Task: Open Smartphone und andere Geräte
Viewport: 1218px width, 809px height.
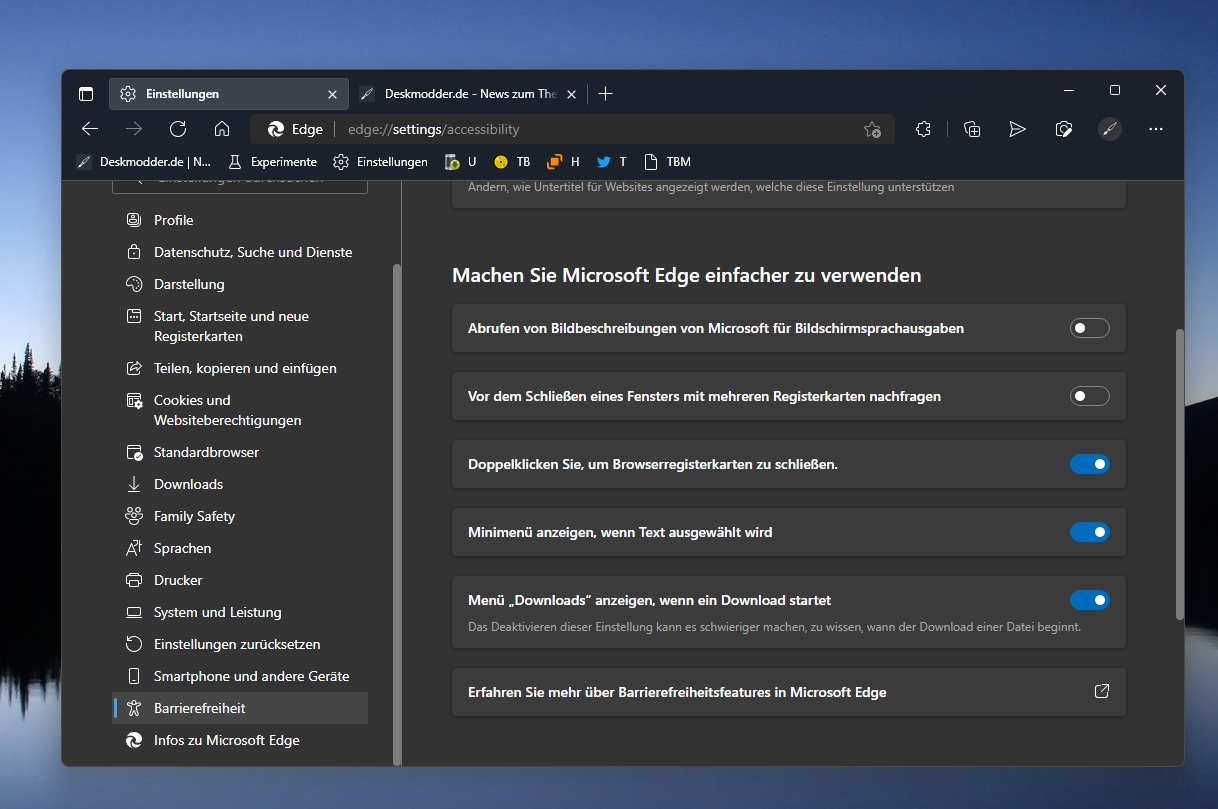Action: click(240, 676)
